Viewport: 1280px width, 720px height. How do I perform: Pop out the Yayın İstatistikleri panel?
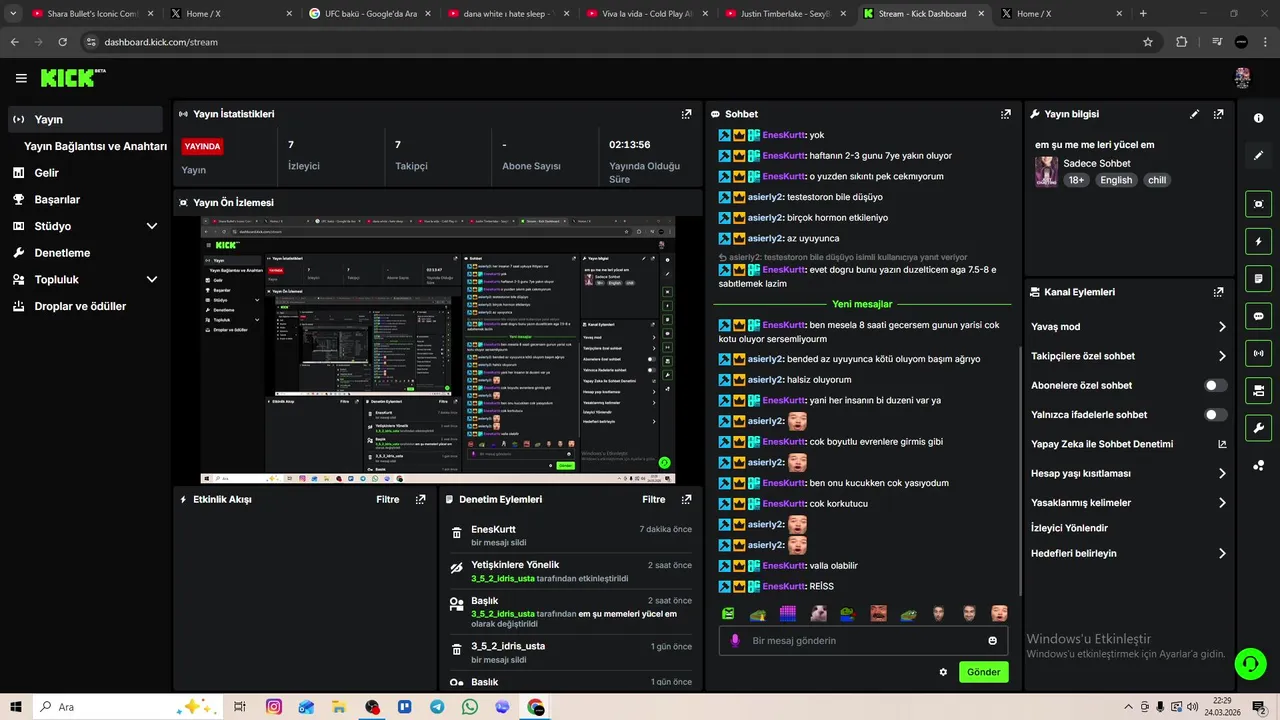coord(686,114)
